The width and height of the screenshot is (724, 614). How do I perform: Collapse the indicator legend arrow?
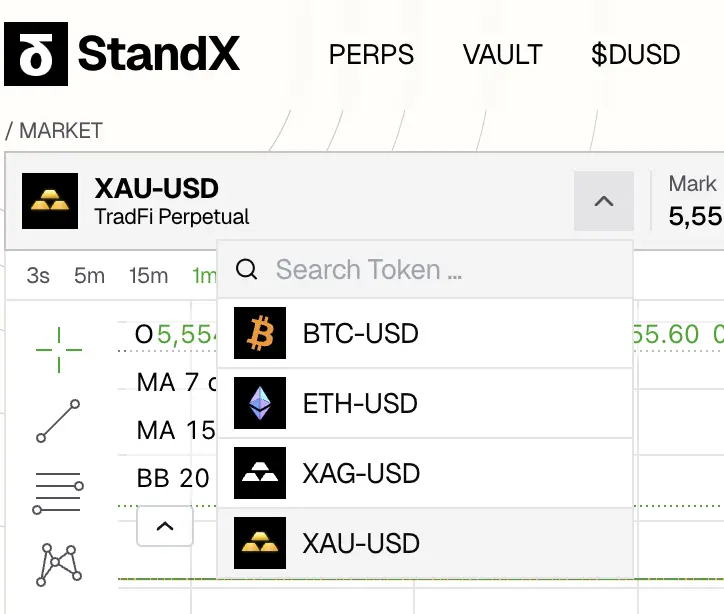165,526
